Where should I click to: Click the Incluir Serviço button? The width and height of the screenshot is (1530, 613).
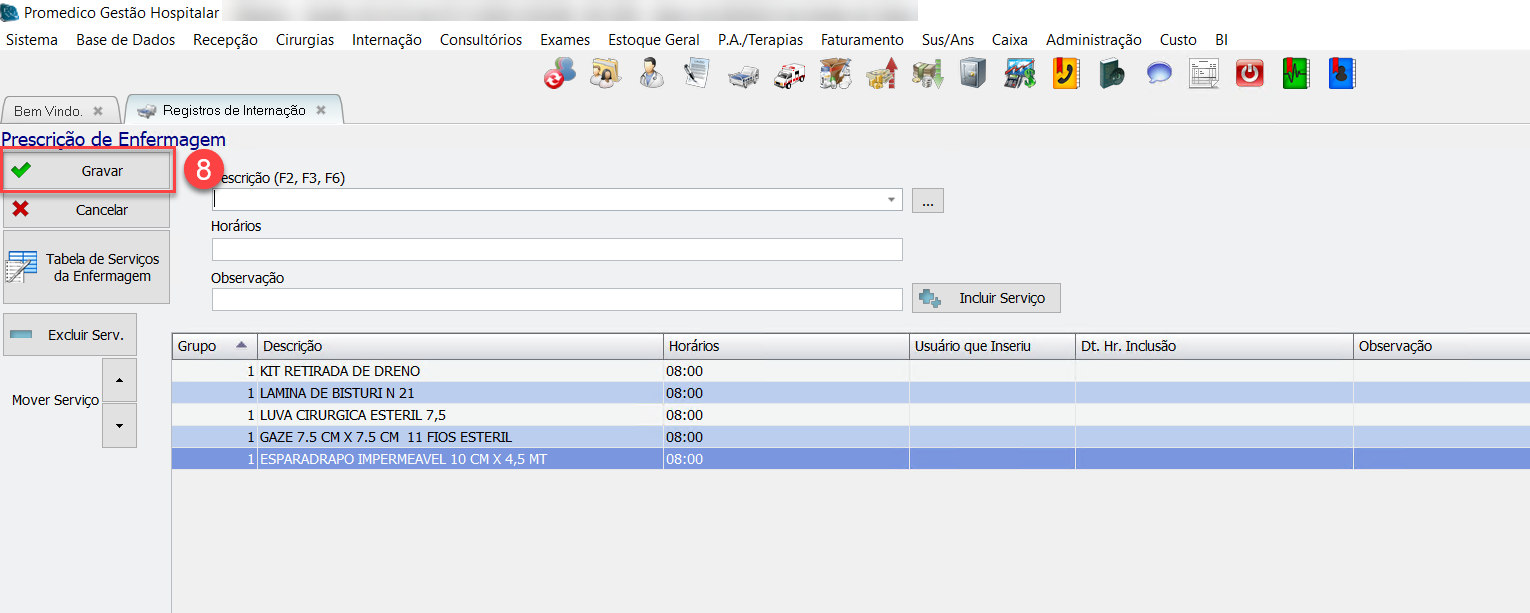[x=986, y=298]
